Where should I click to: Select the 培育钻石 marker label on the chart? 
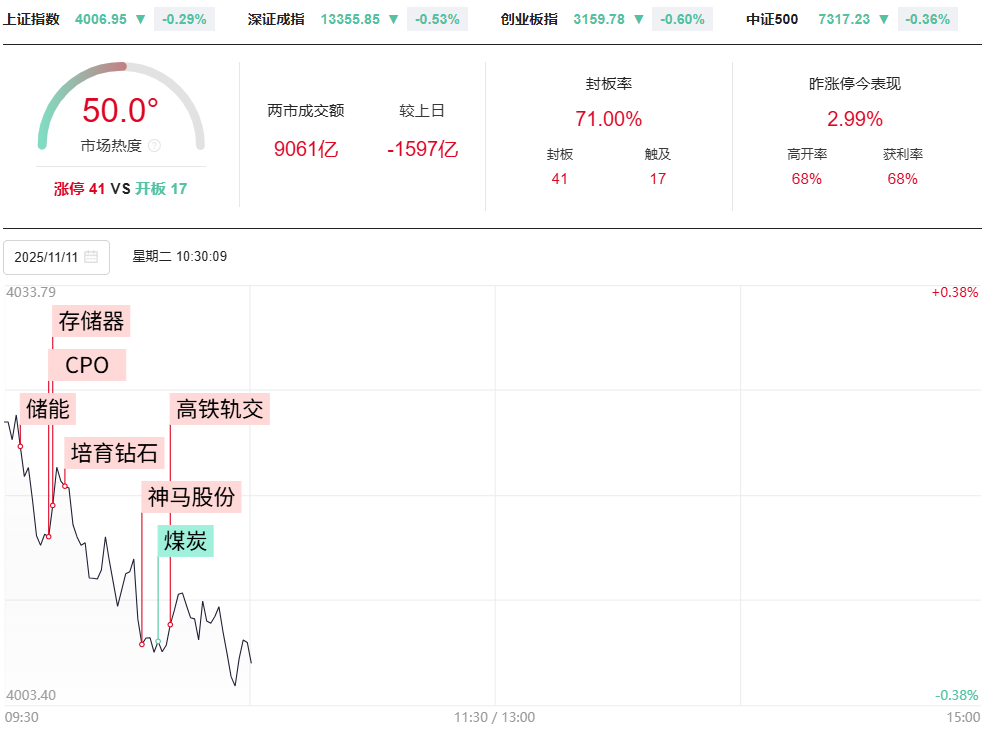[x=114, y=453]
